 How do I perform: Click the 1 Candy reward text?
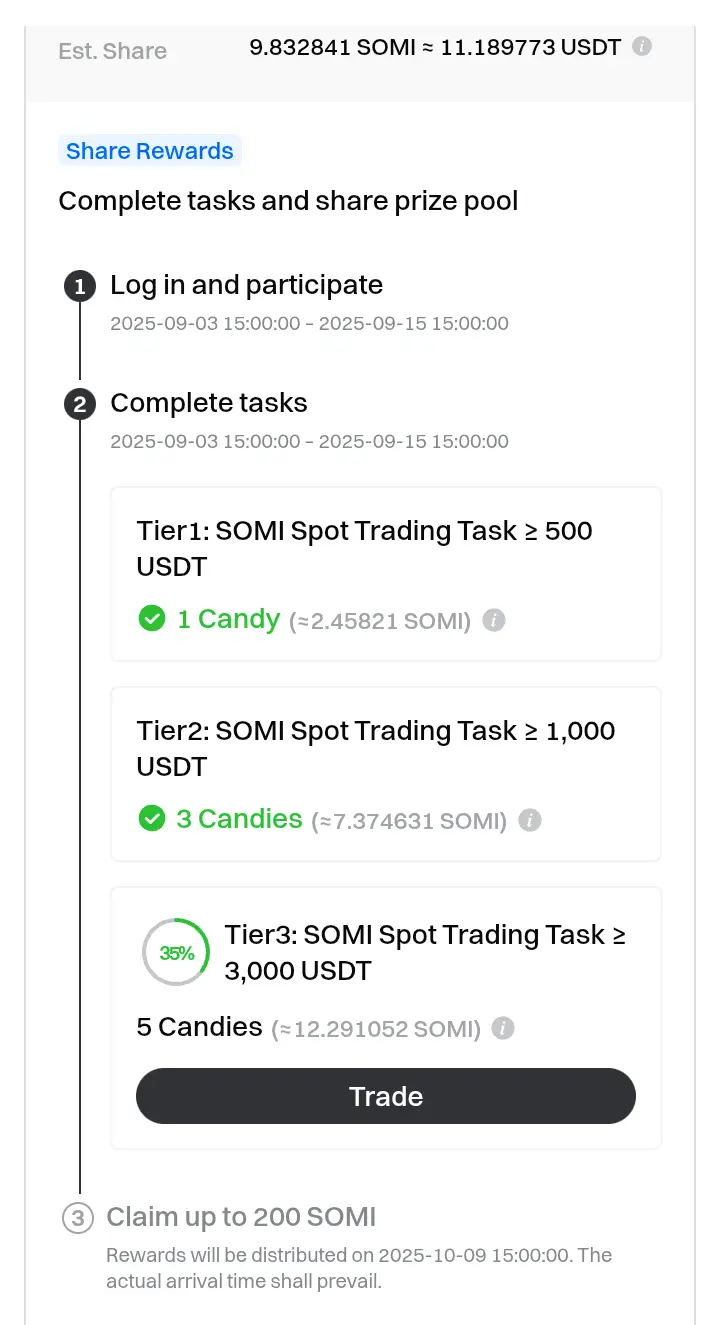click(228, 619)
